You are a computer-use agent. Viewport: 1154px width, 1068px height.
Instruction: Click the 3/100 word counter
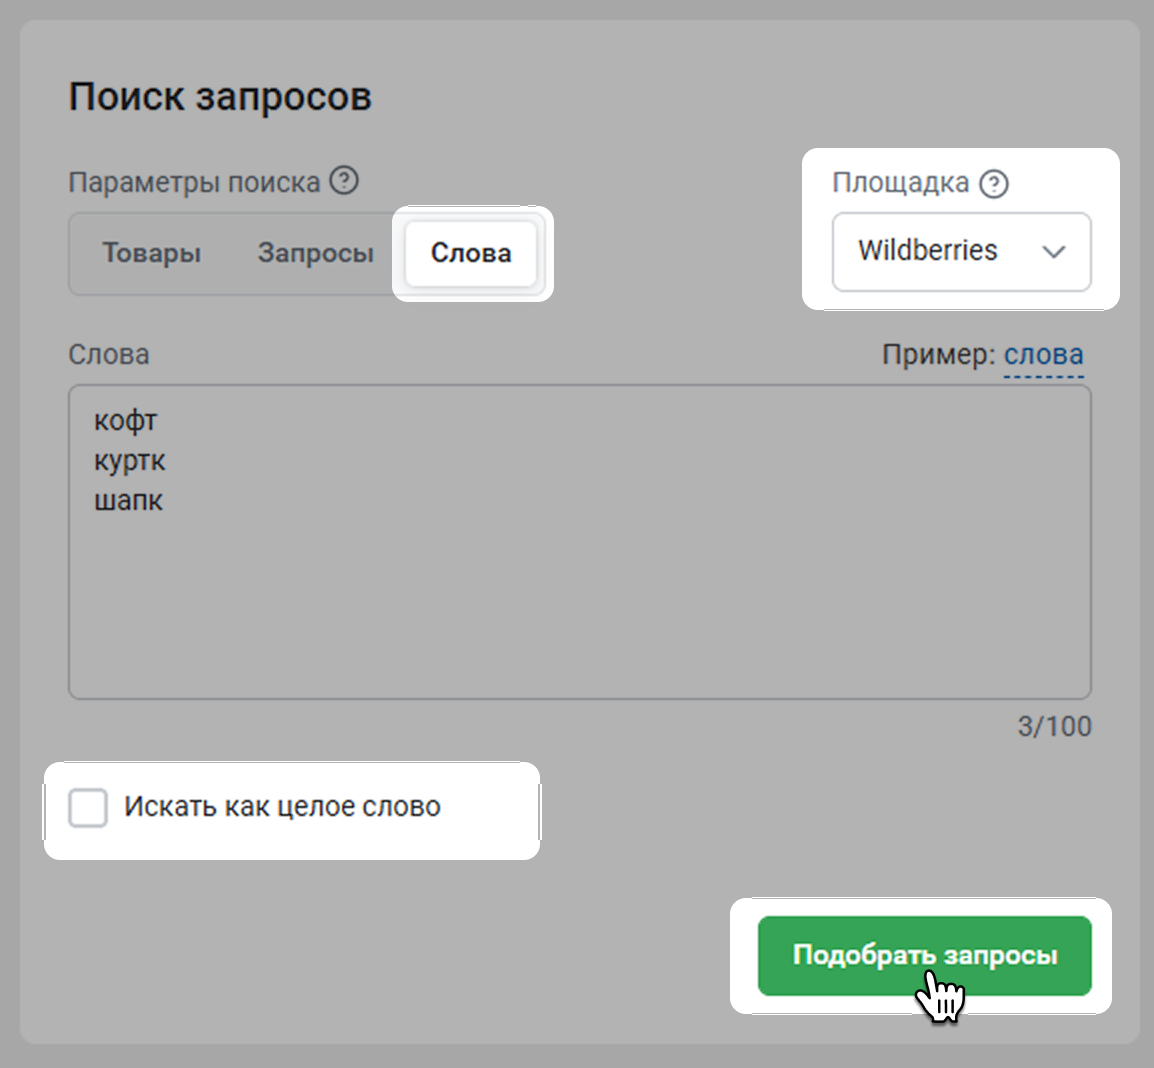[1054, 726]
